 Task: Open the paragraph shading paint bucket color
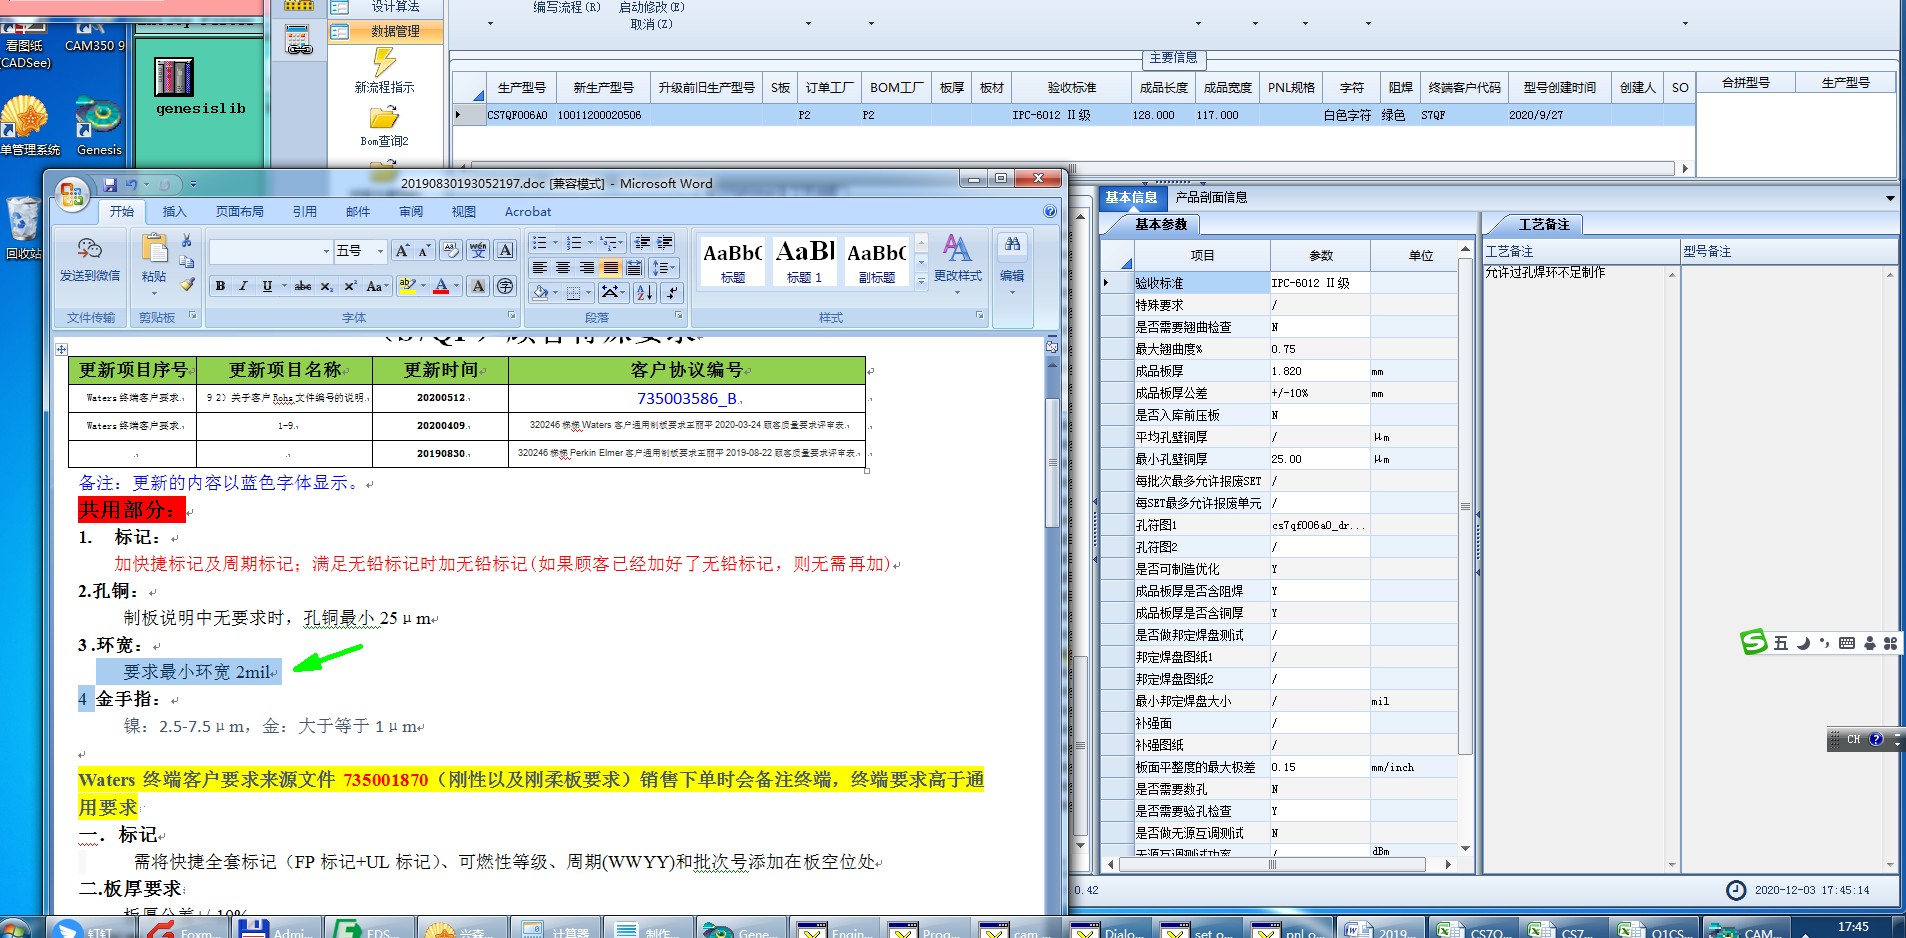click(x=541, y=292)
